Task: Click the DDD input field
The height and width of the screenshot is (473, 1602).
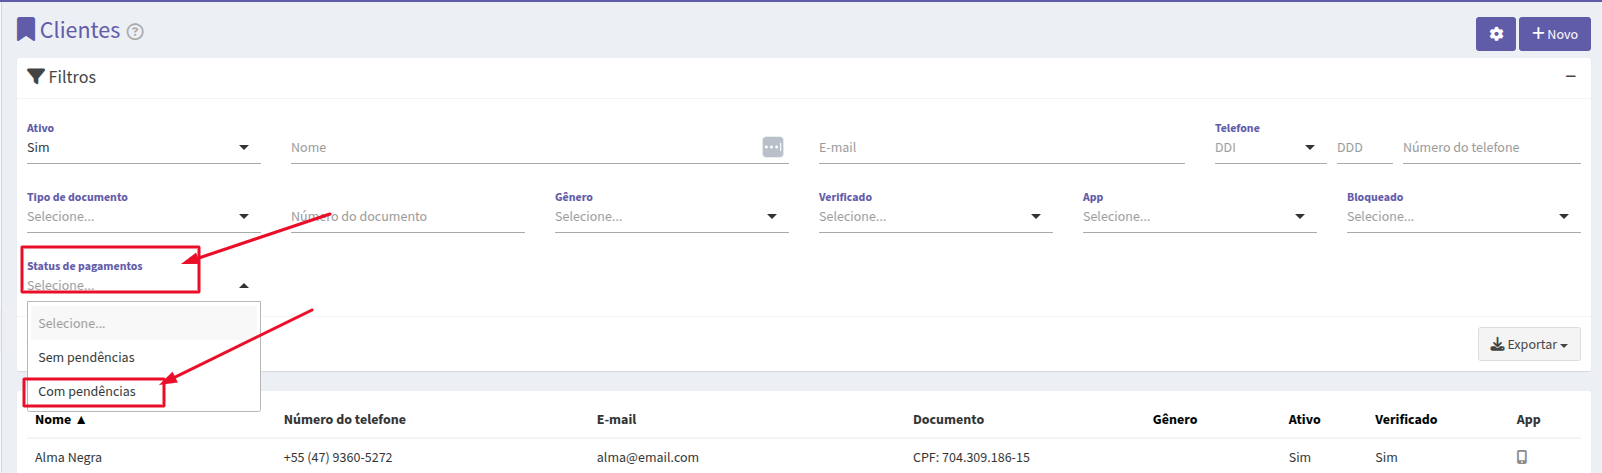Action: point(1364,148)
